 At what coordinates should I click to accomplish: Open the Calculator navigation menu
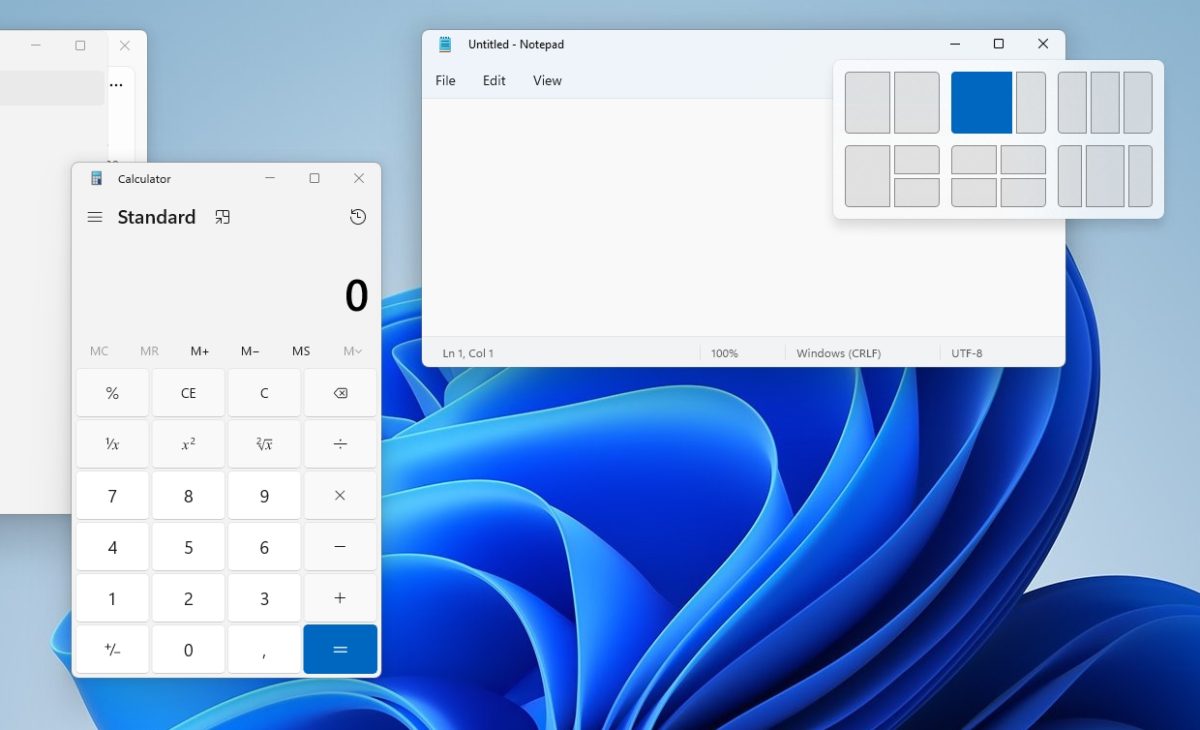[x=95, y=217]
